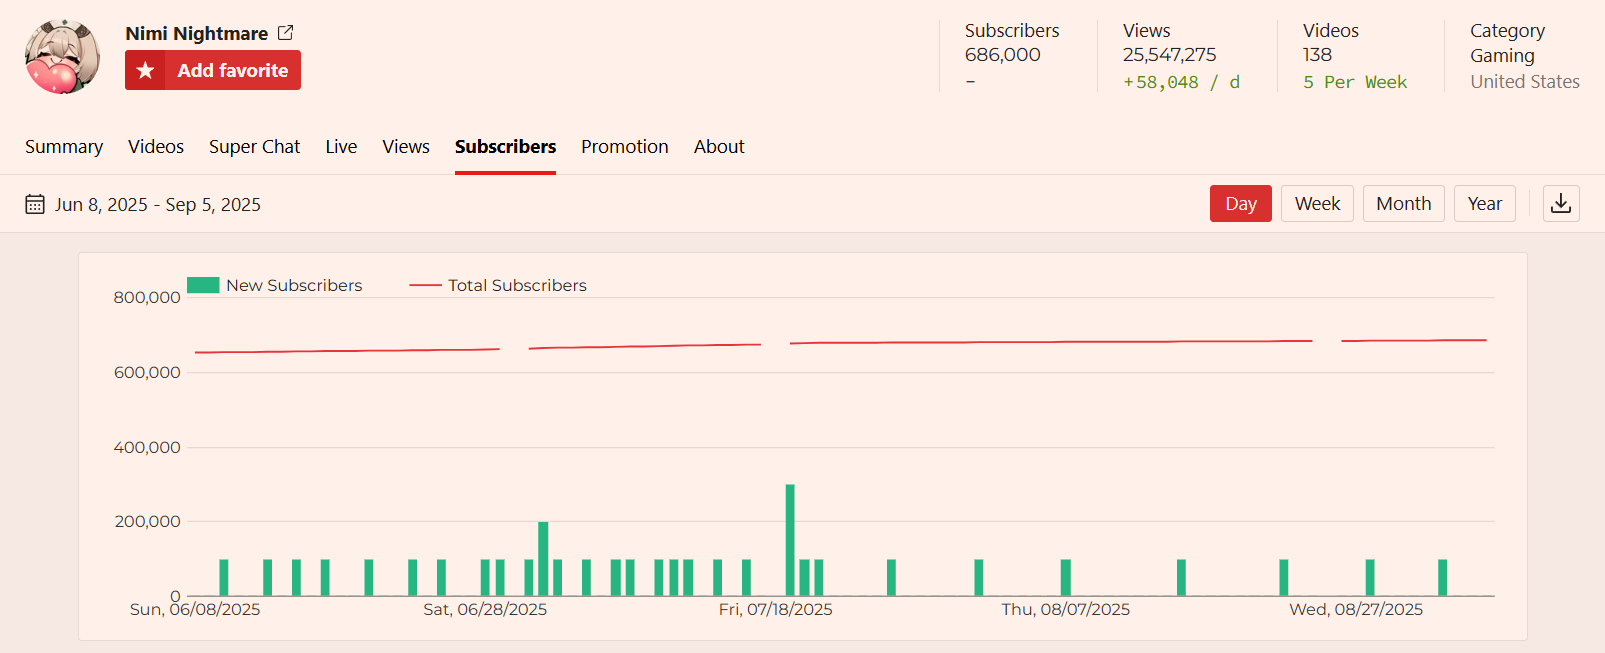1605x653 pixels.
Task: Select the Subscribers tab
Action: 505,147
